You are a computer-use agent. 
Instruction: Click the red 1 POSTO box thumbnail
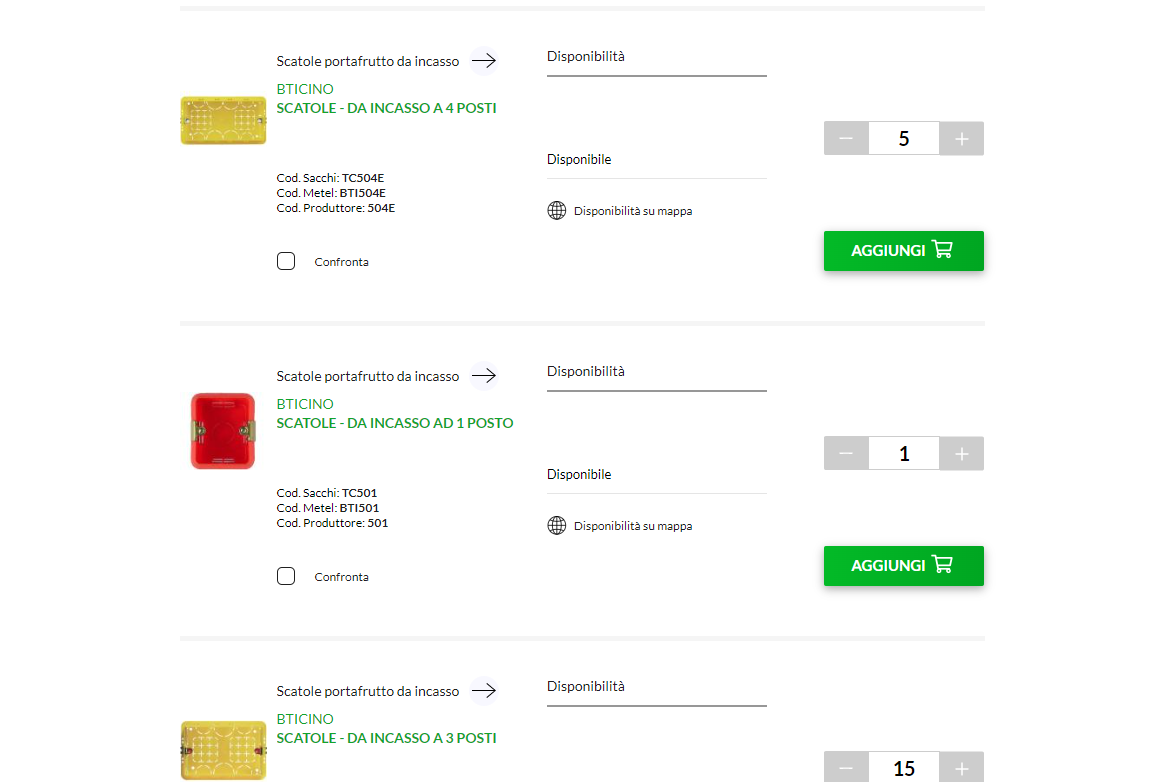click(223, 431)
